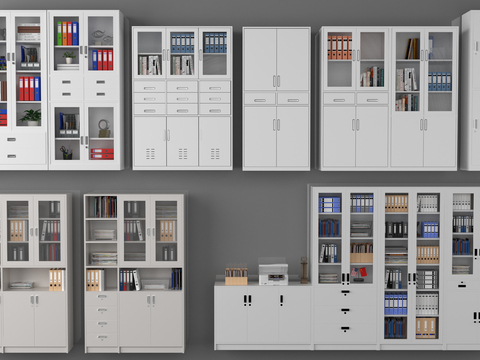Select the two small flags on the shelf
Viewport: 480px width, 360px height.
click(x=358, y=273)
